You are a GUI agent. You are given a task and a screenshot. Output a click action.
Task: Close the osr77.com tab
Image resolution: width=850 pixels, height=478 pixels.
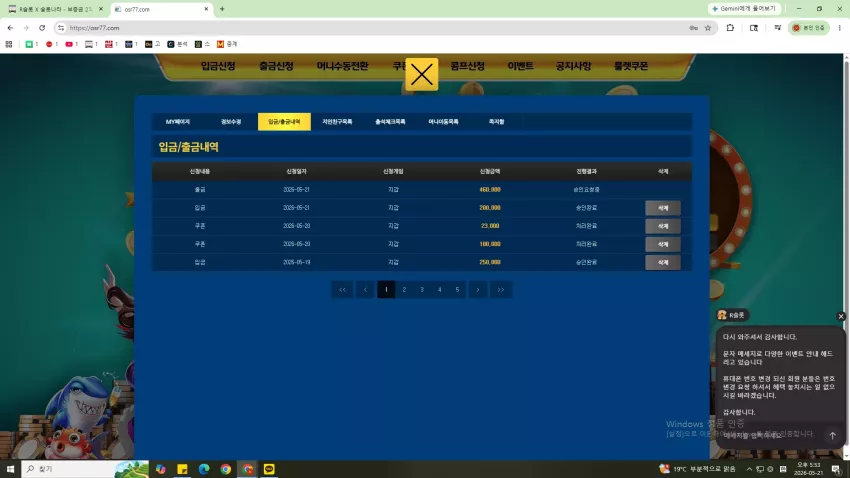coord(206,9)
